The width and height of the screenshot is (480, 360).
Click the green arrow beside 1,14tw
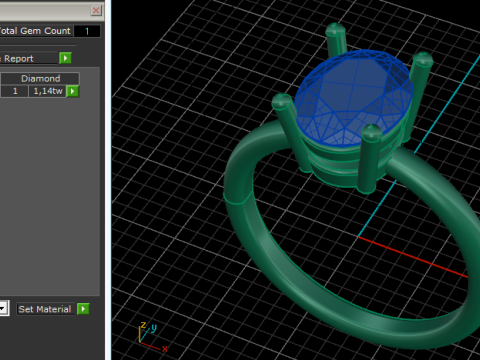click(x=73, y=91)
